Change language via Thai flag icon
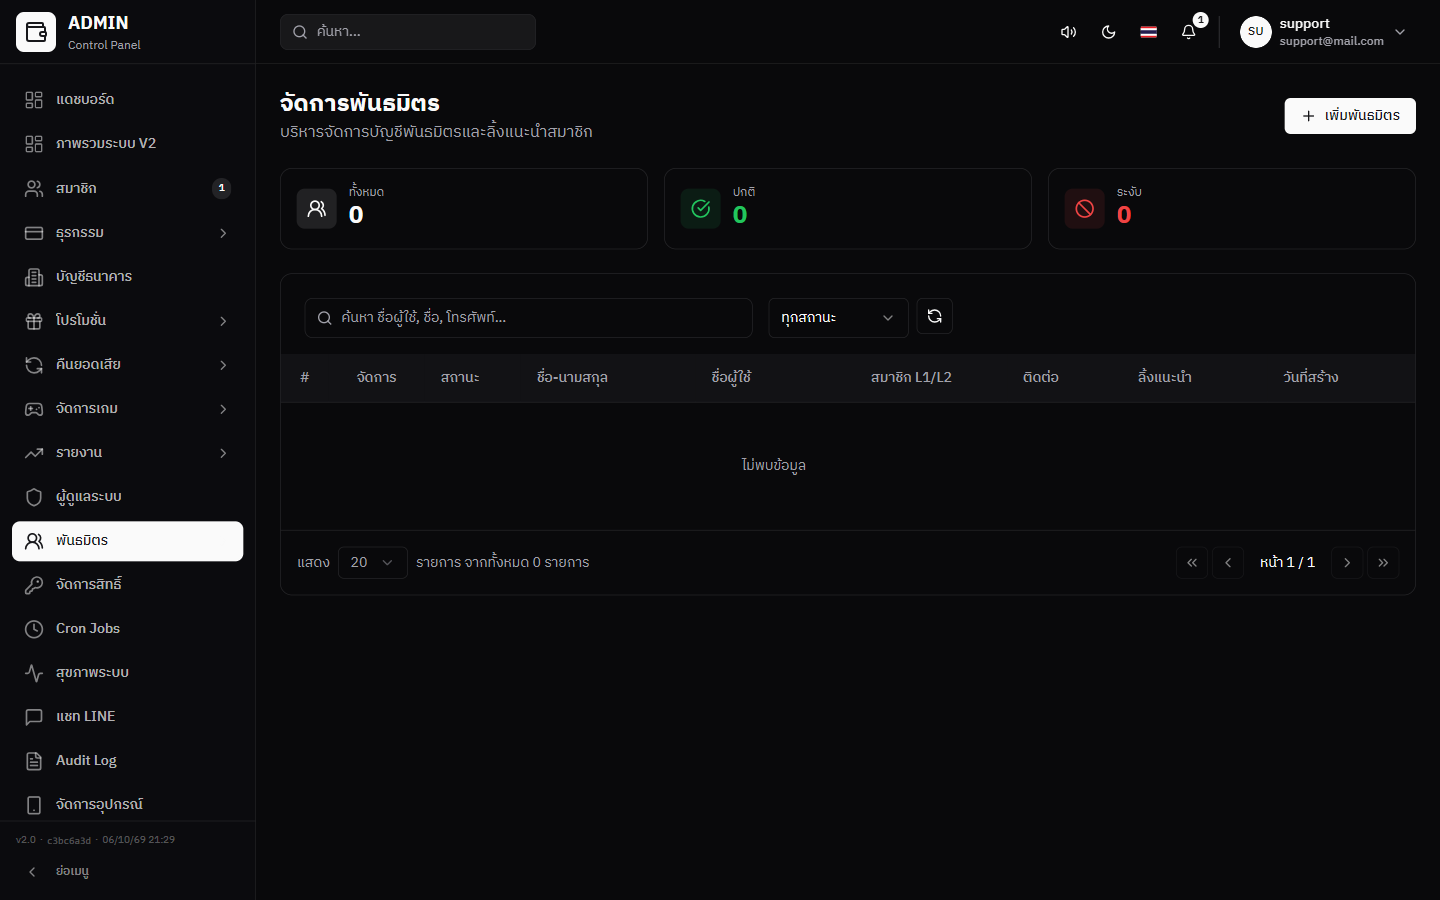 tap(1148, 32)
